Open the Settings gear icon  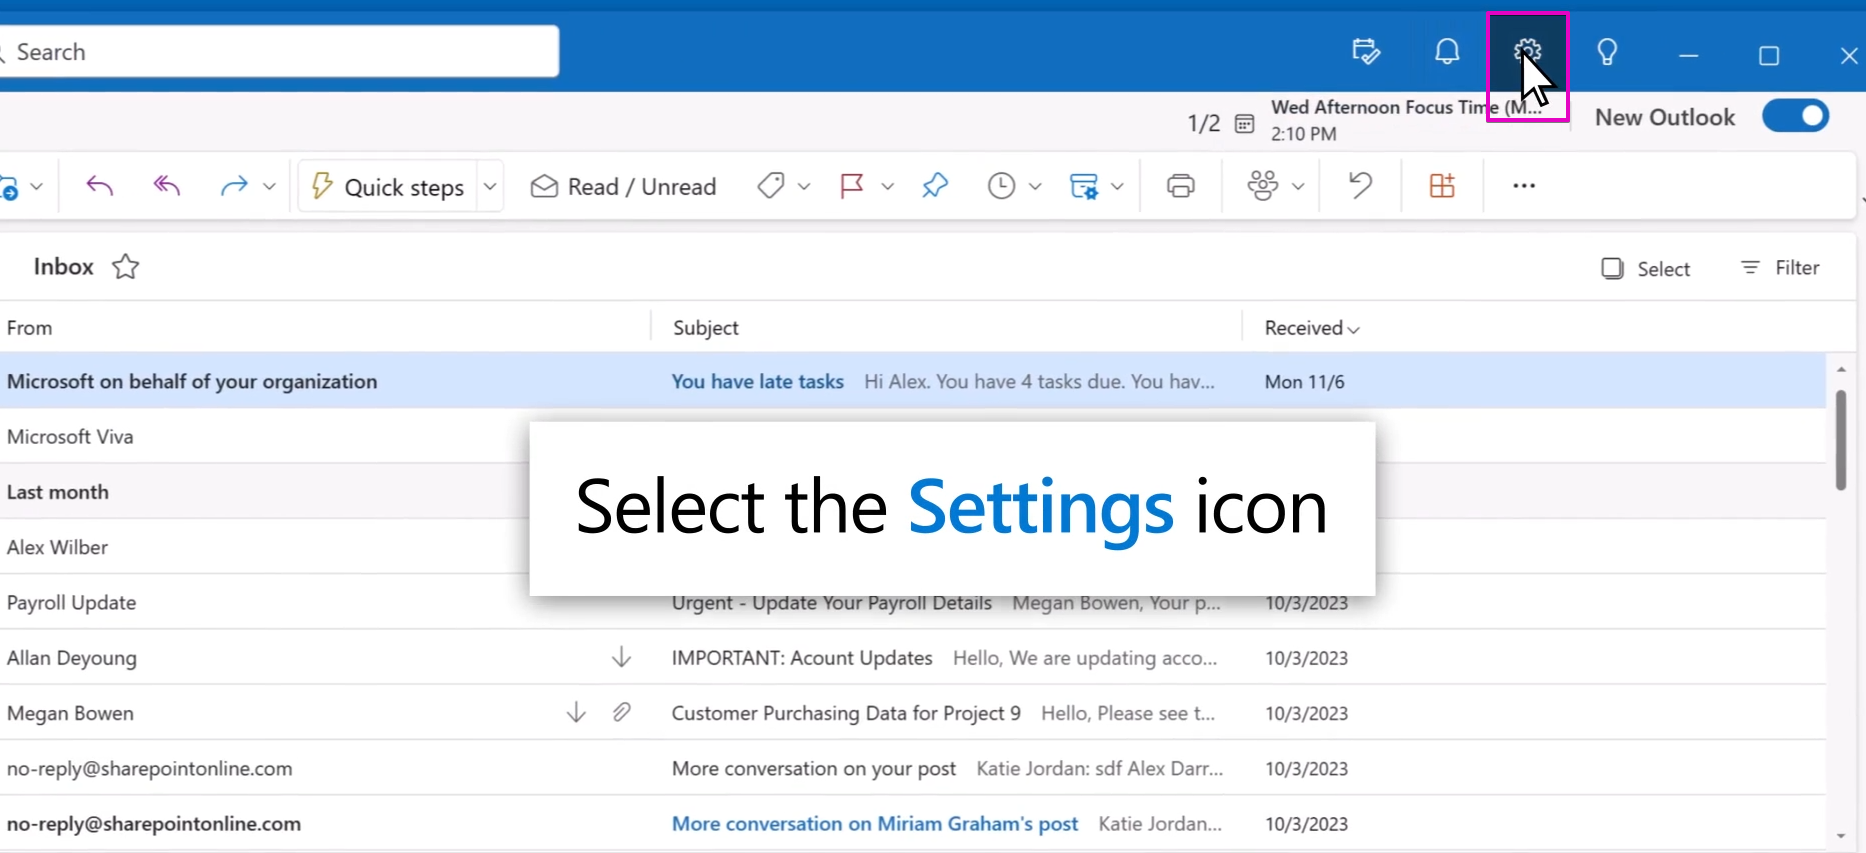click(x=1527, y=51)
